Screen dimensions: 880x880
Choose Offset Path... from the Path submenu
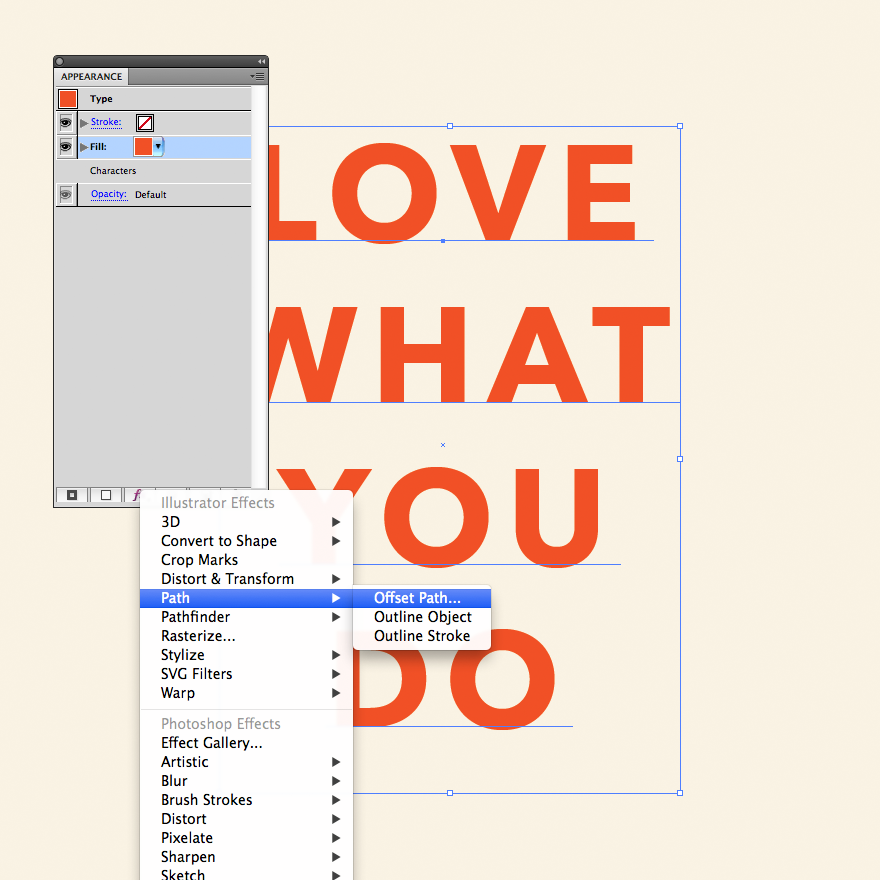pos(422,598)
